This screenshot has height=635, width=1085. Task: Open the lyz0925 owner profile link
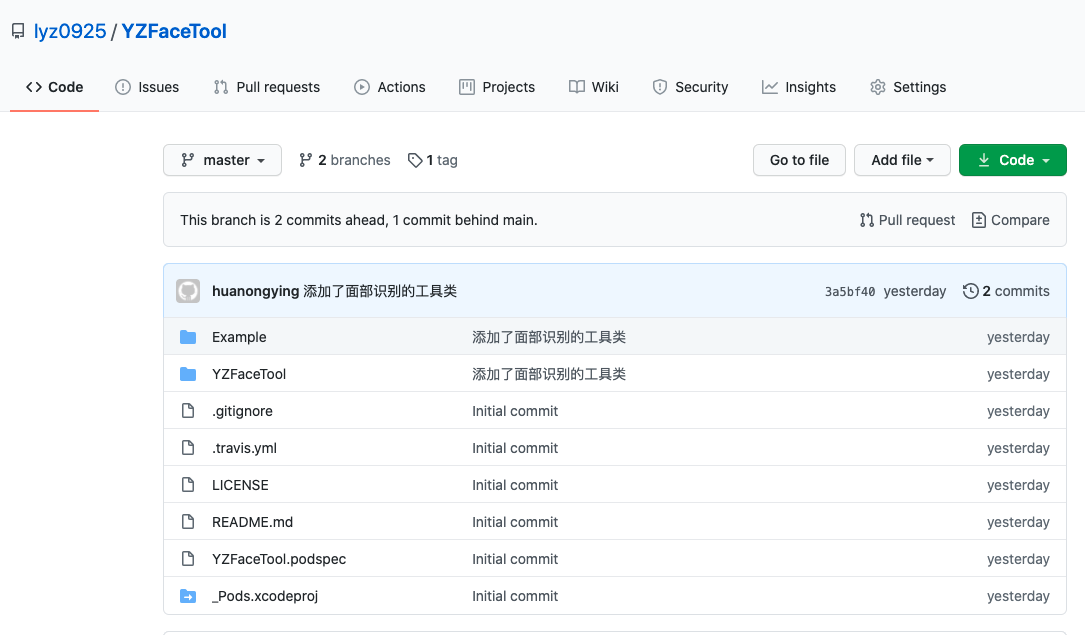click(70, 31)
